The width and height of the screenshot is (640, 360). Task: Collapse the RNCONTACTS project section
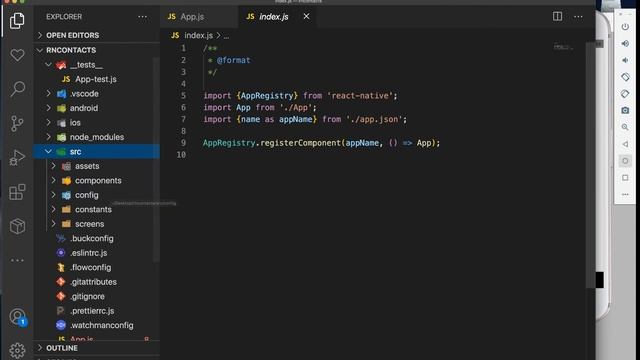(x=96, y=50)
